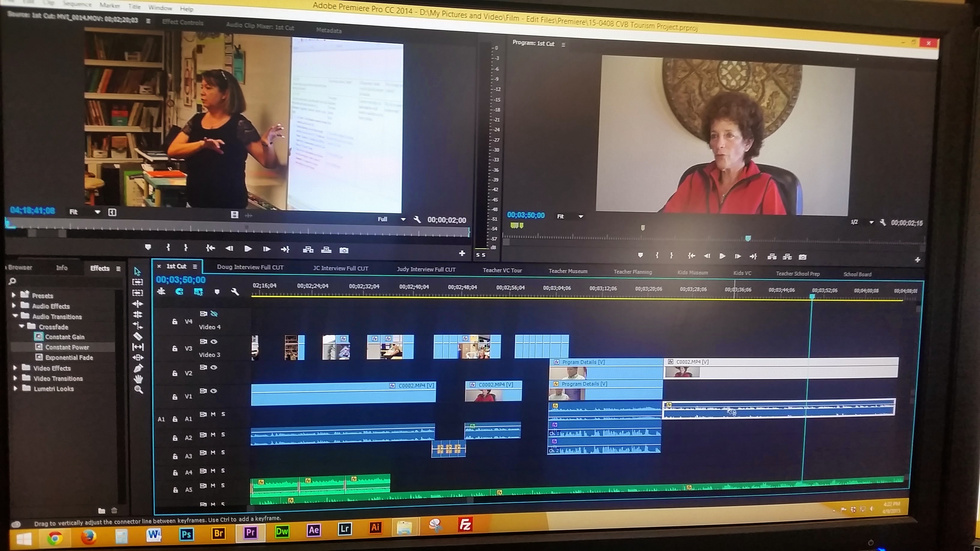Screen dimensions: 980x551
Task: Choose the Selection arrow tool
Action: tap(138, 271)
